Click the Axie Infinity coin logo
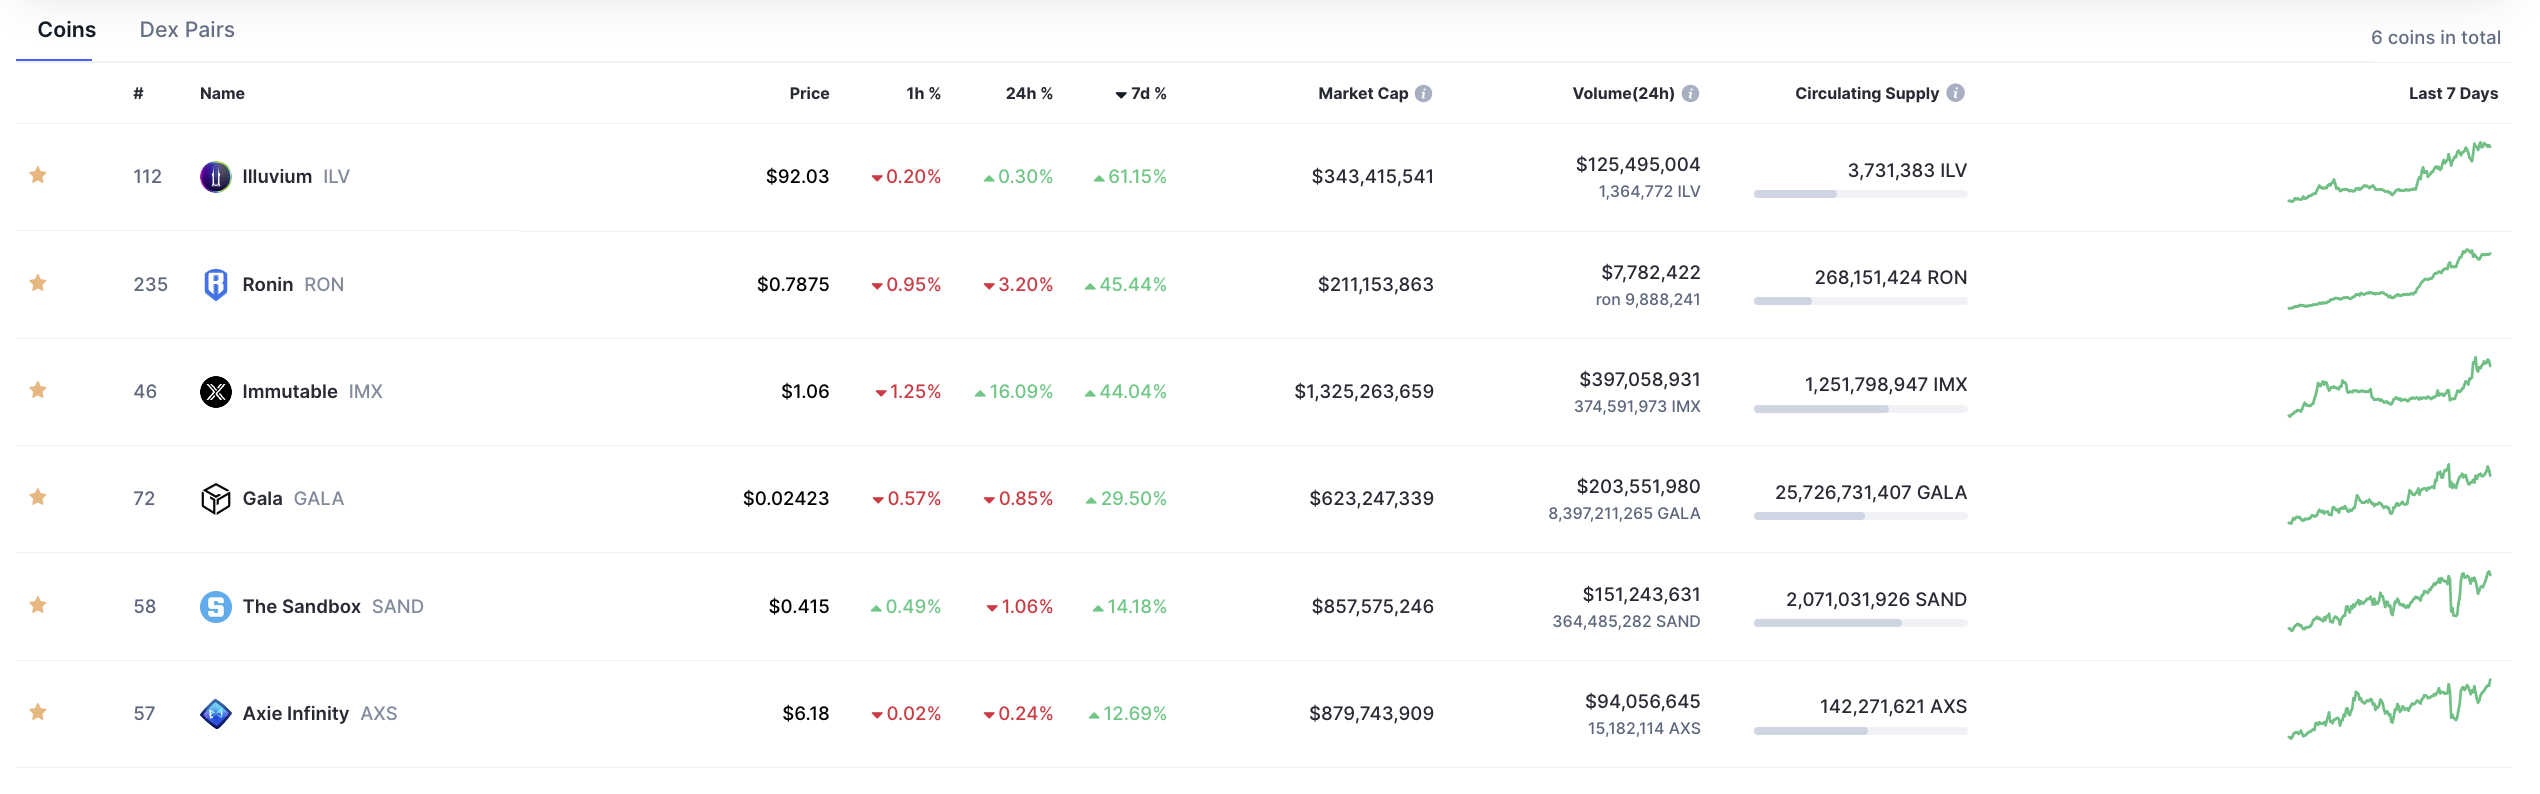The height and width of the screenshot is (794, 2540). [x=216, y=713]
